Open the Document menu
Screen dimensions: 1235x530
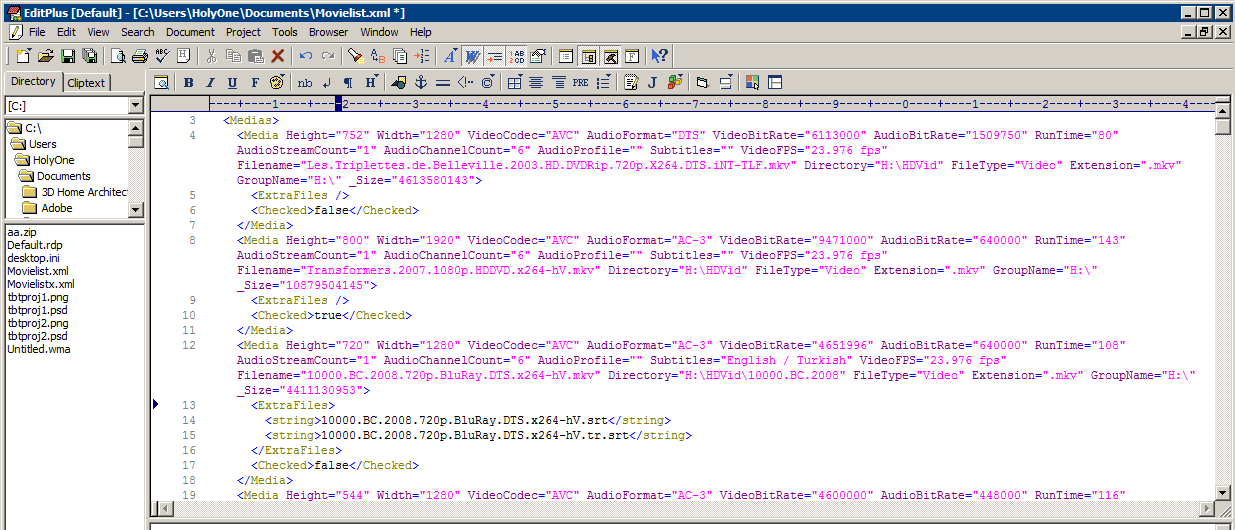pos(190,32)
